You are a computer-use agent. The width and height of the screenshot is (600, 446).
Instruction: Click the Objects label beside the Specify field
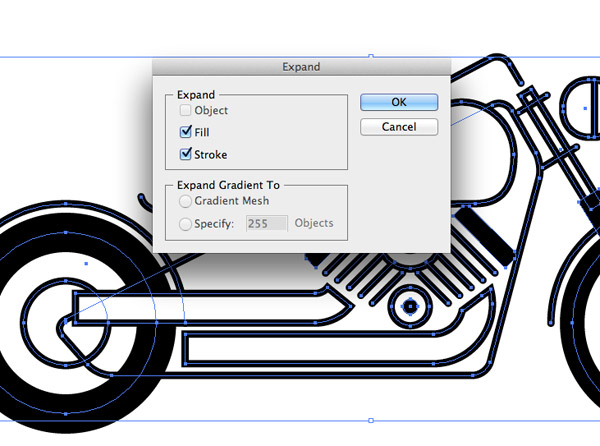click(x=314, y=223)
